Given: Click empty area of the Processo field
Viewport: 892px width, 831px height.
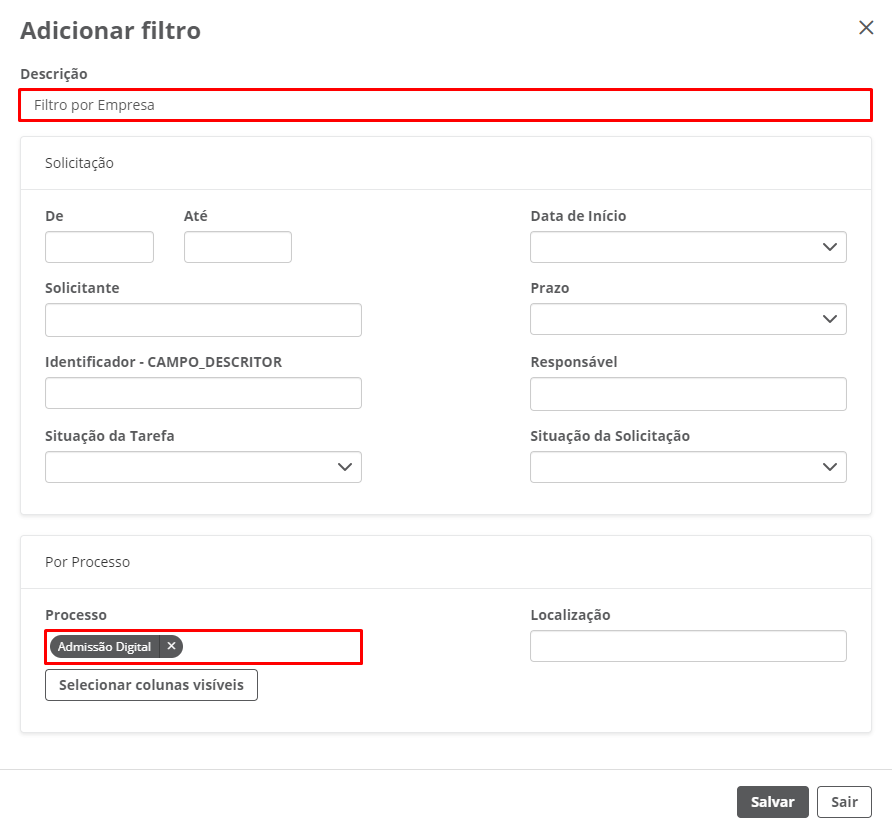Looking at the screenshot, I should (270, 647).
